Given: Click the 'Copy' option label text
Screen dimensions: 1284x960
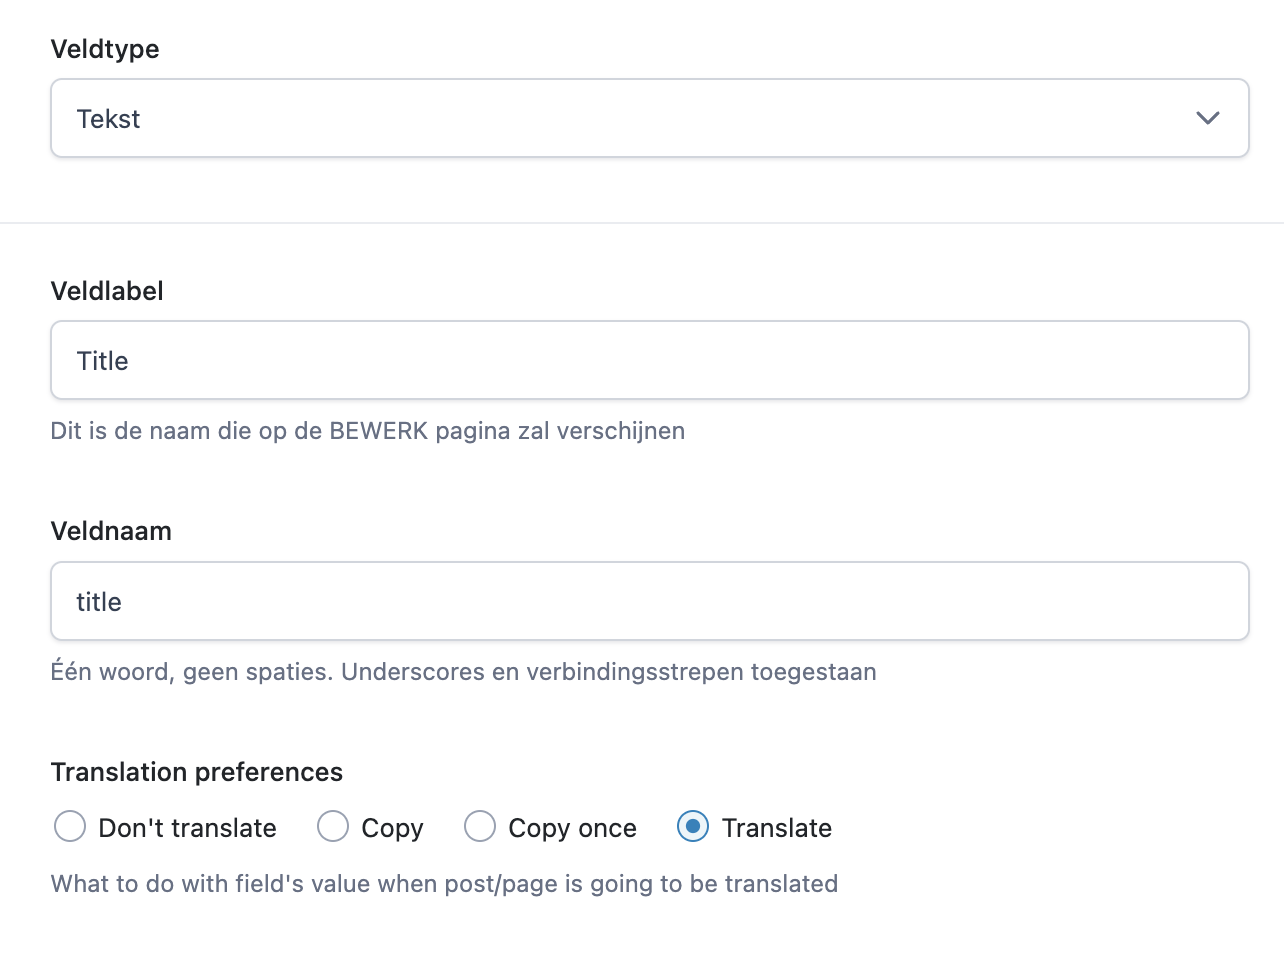Looking at the screenshot, I should click(x=392, y=829).
